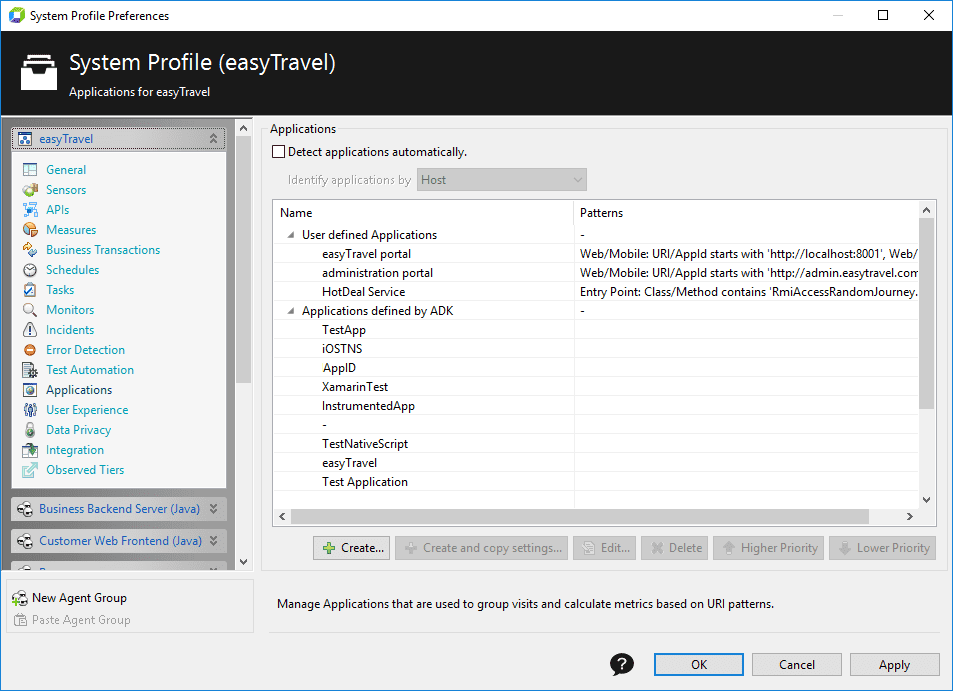Collapse the User defined Applications tree node

tap(291, 235)
